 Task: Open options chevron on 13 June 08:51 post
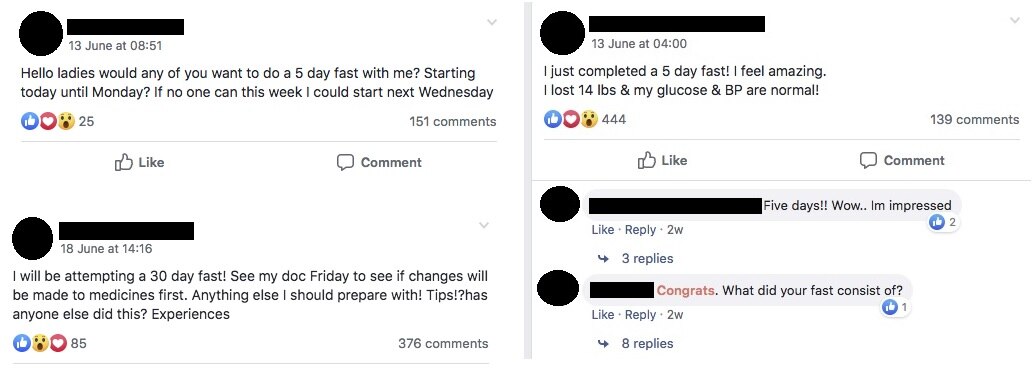pos(492,22)
